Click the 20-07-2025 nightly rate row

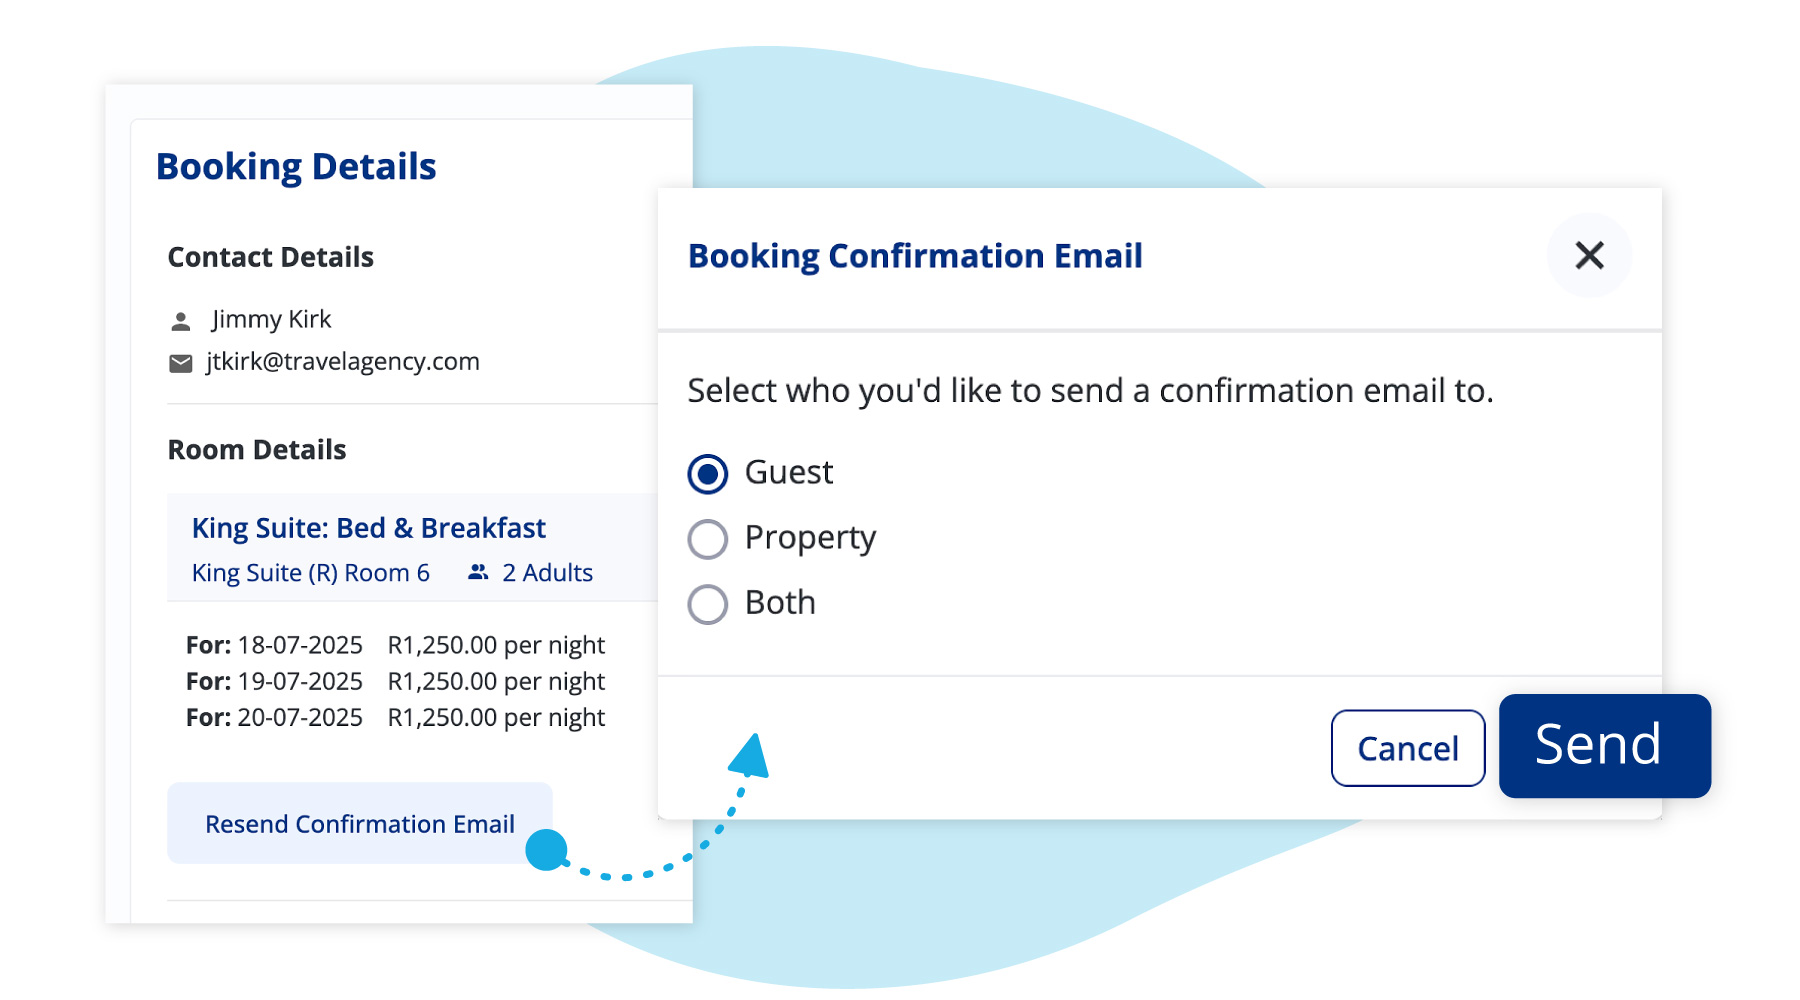coord(395,717)
